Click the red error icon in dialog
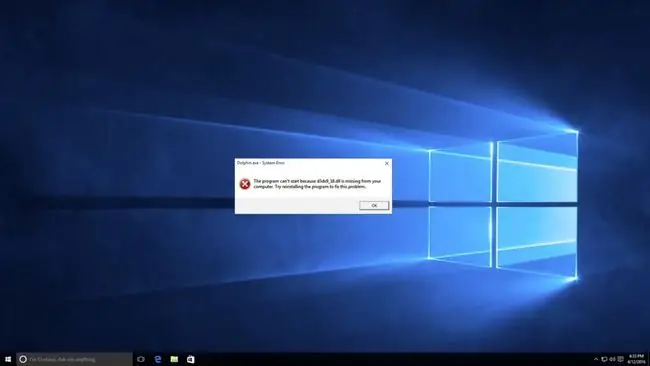 [245, 184]
